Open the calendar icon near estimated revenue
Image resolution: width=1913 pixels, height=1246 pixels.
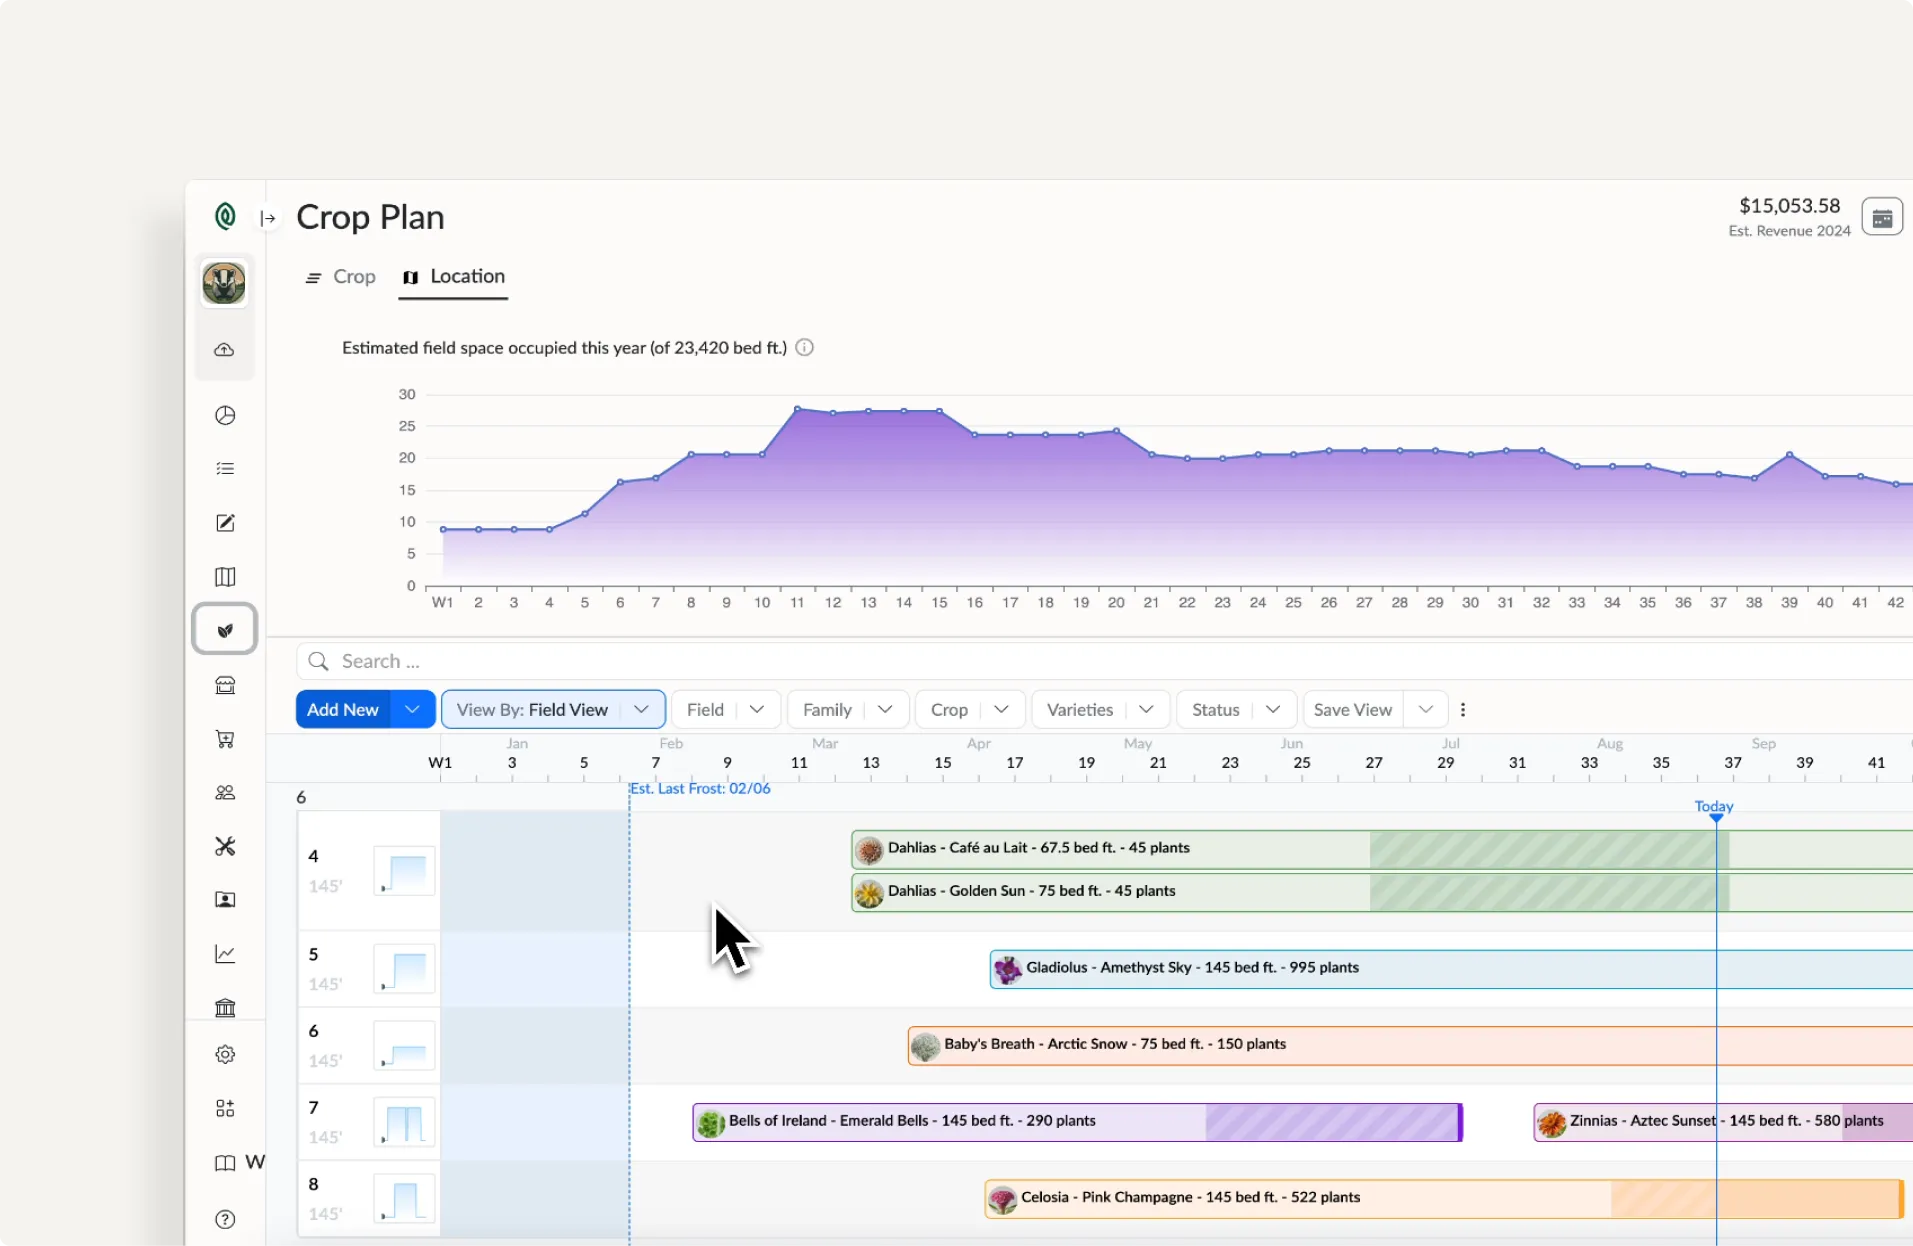1882,216
